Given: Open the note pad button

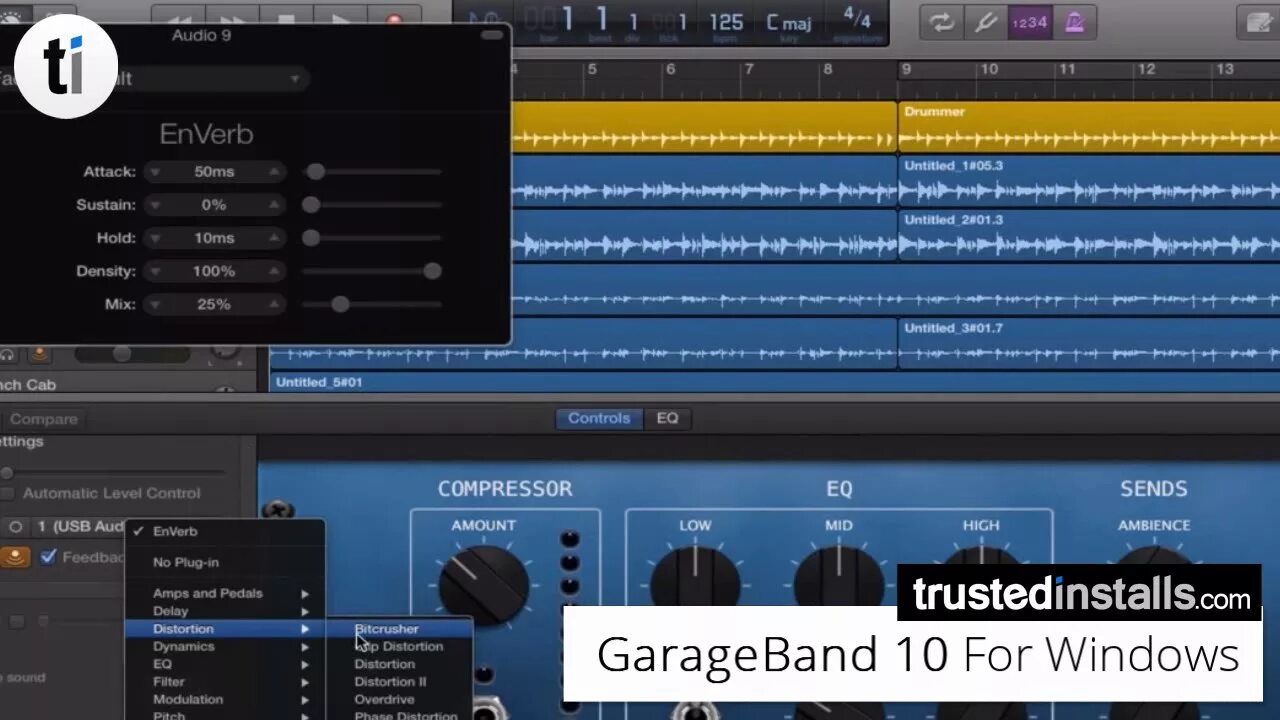Looking at the screenshot, I should pyautogui.click(x=1258, y=22).
